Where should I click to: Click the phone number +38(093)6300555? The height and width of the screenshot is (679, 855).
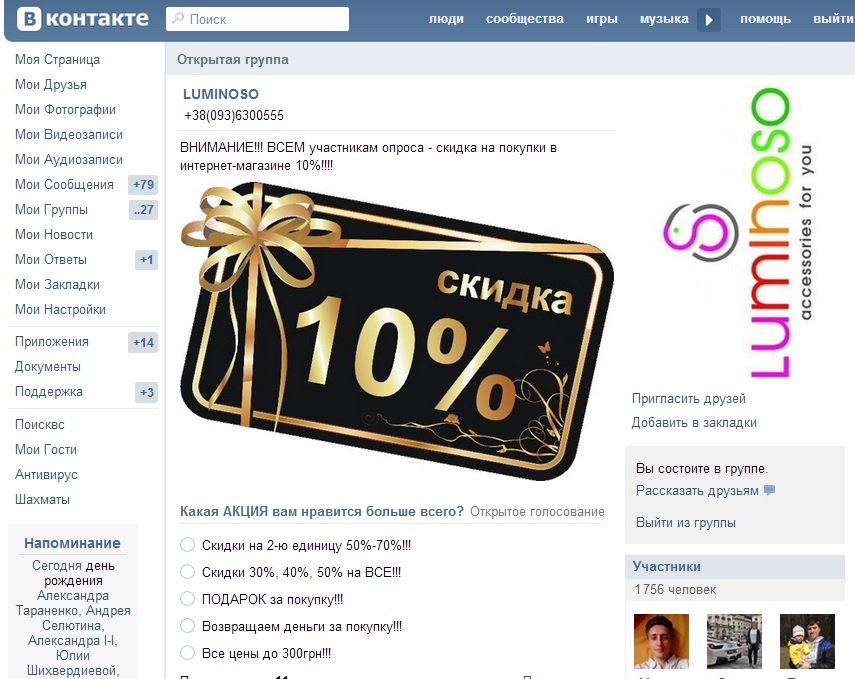point(234,116)
